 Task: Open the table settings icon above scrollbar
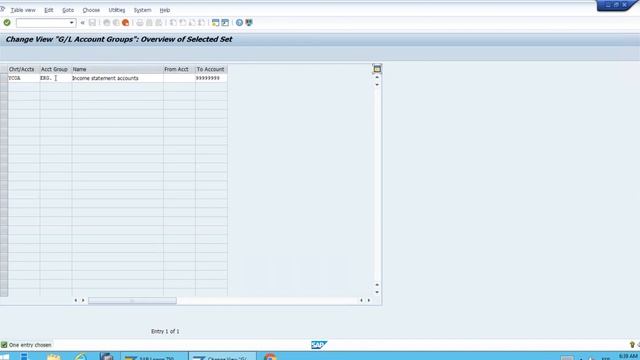[x=377, y=69]
